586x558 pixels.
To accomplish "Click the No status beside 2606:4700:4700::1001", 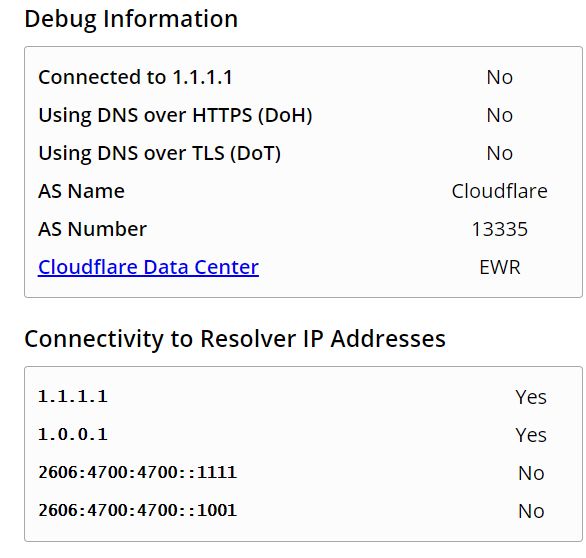I will [x=531, y=511].
